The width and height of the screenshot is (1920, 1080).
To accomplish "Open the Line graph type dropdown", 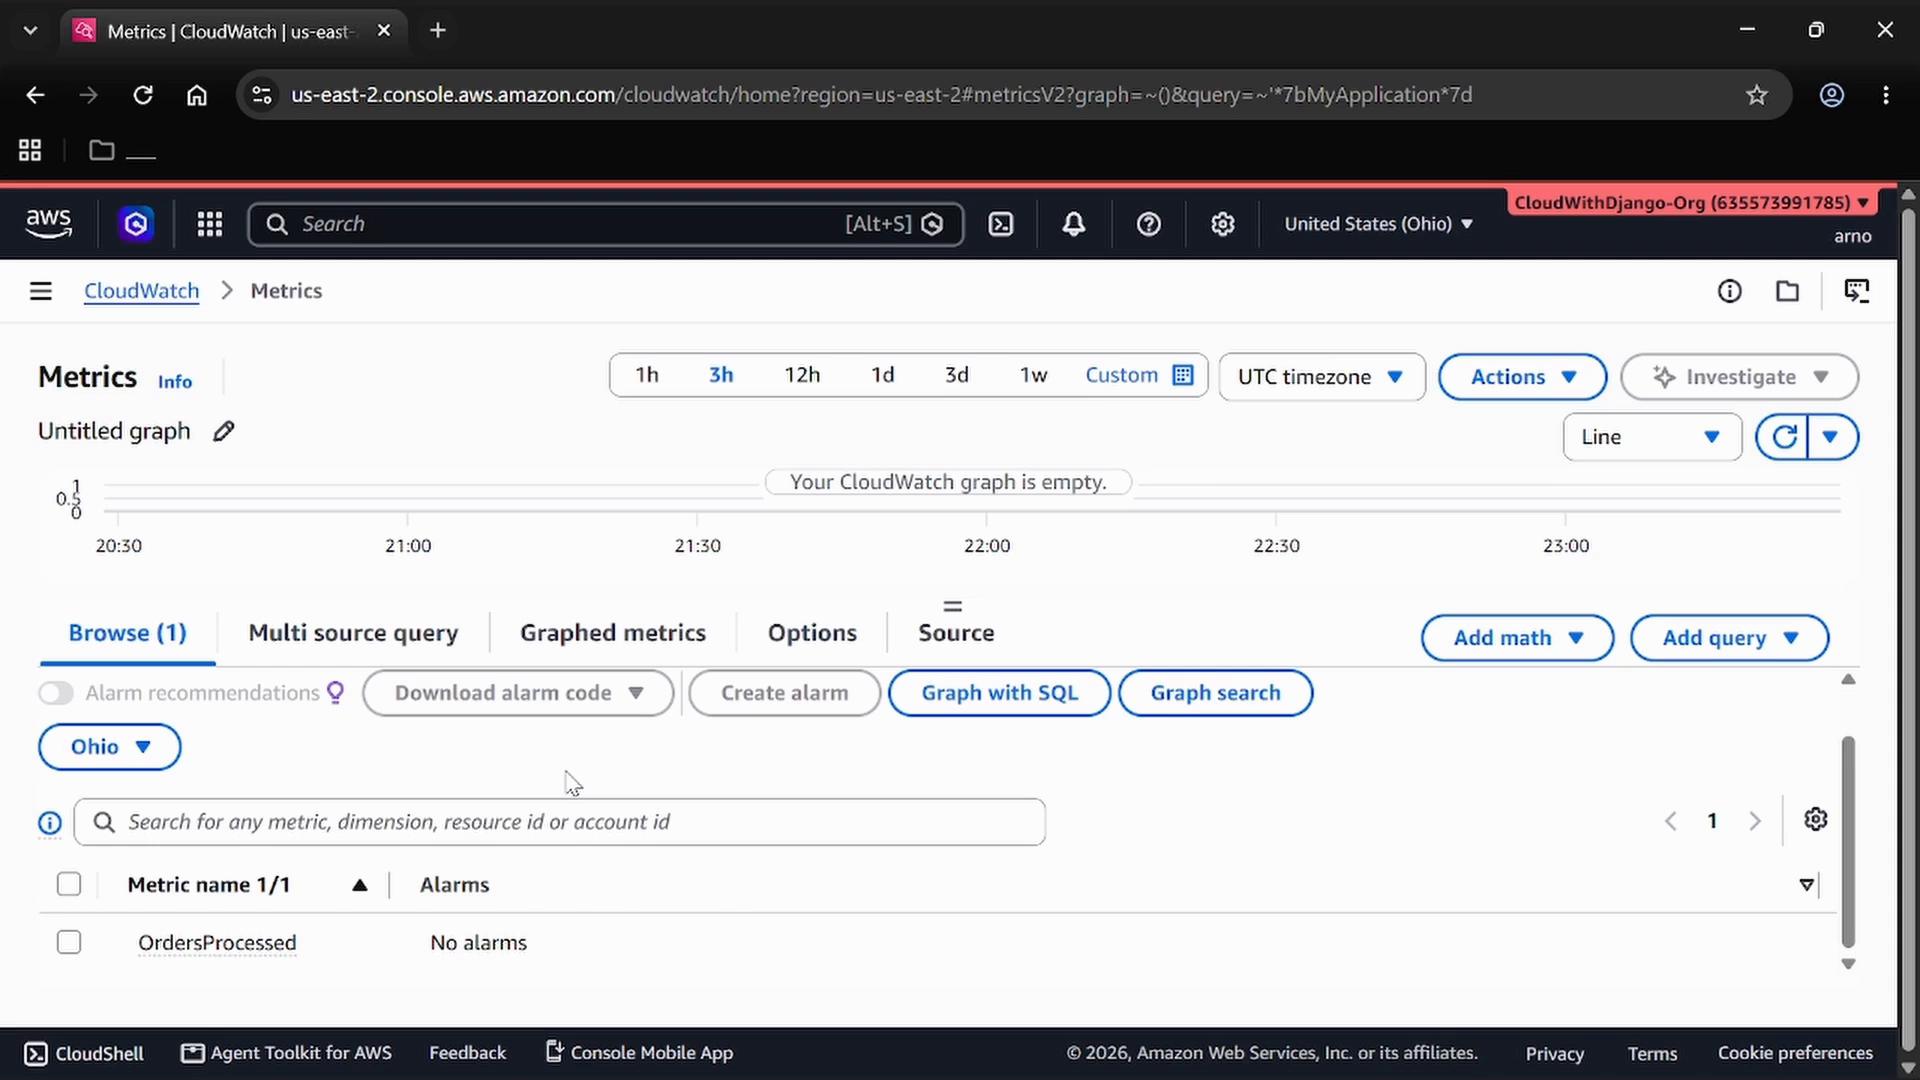I will click(x=1652, y=437).
